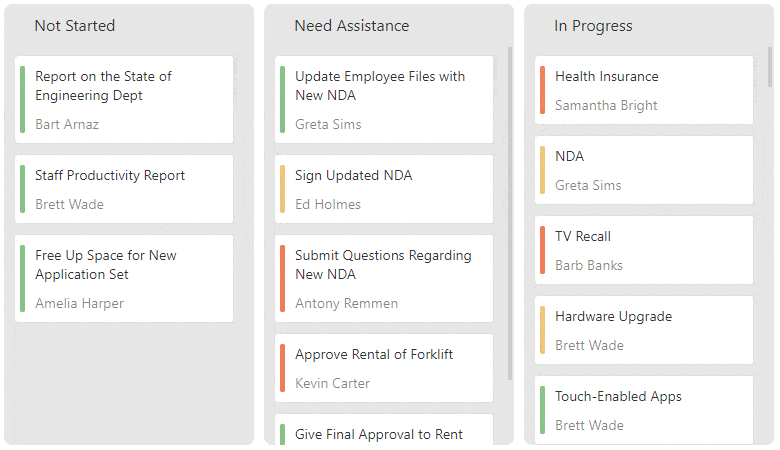Open the Free Up Space for New Application Set card
780x450 pixels.
tap(124, 278)
